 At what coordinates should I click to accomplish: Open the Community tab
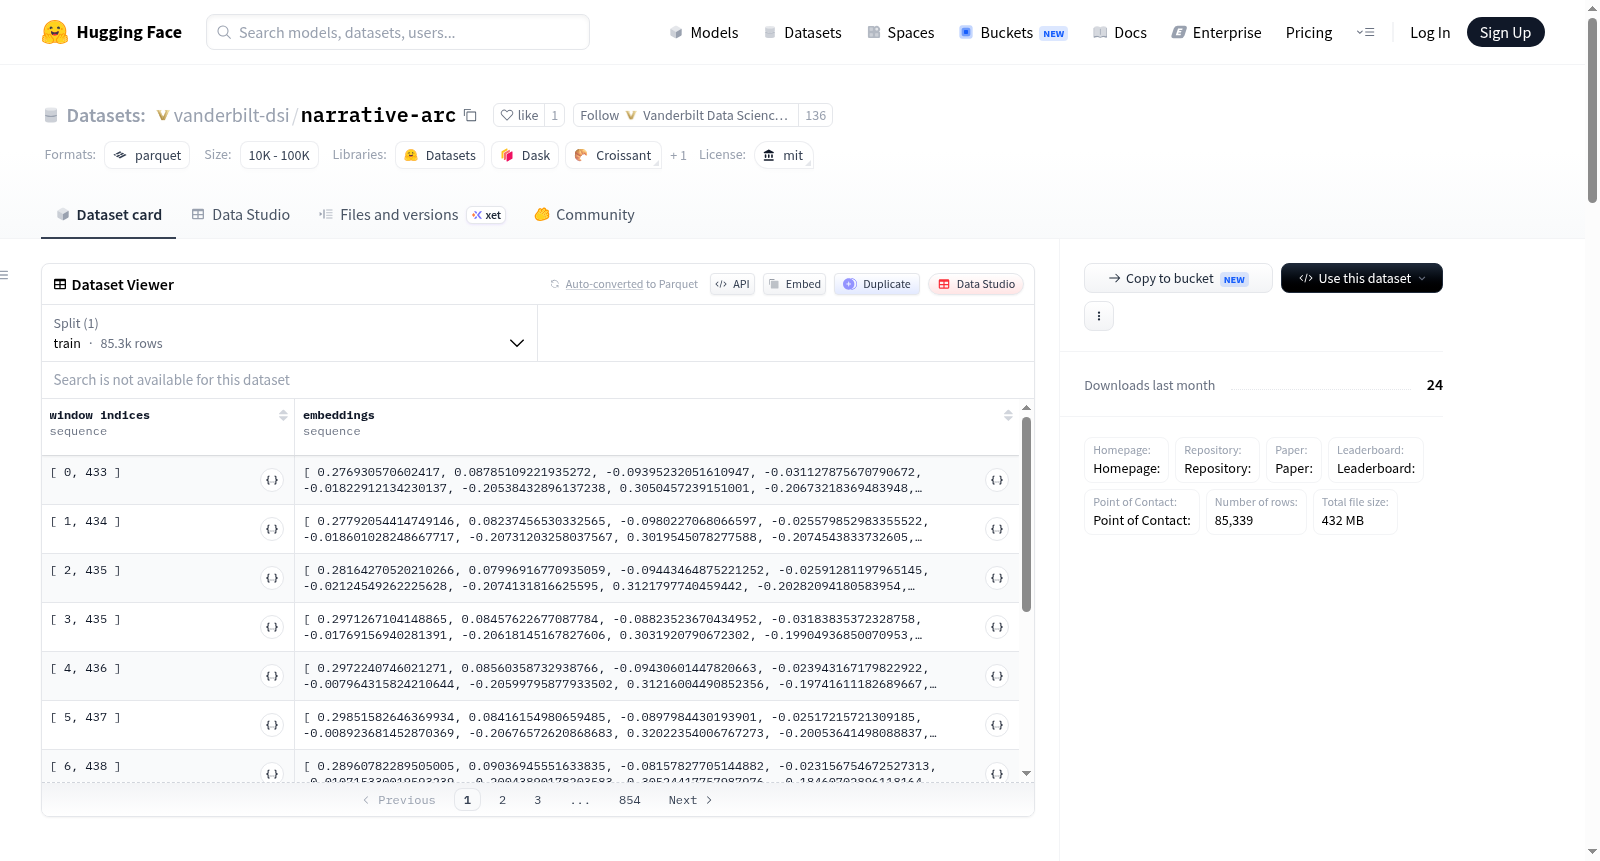point(584,215)
